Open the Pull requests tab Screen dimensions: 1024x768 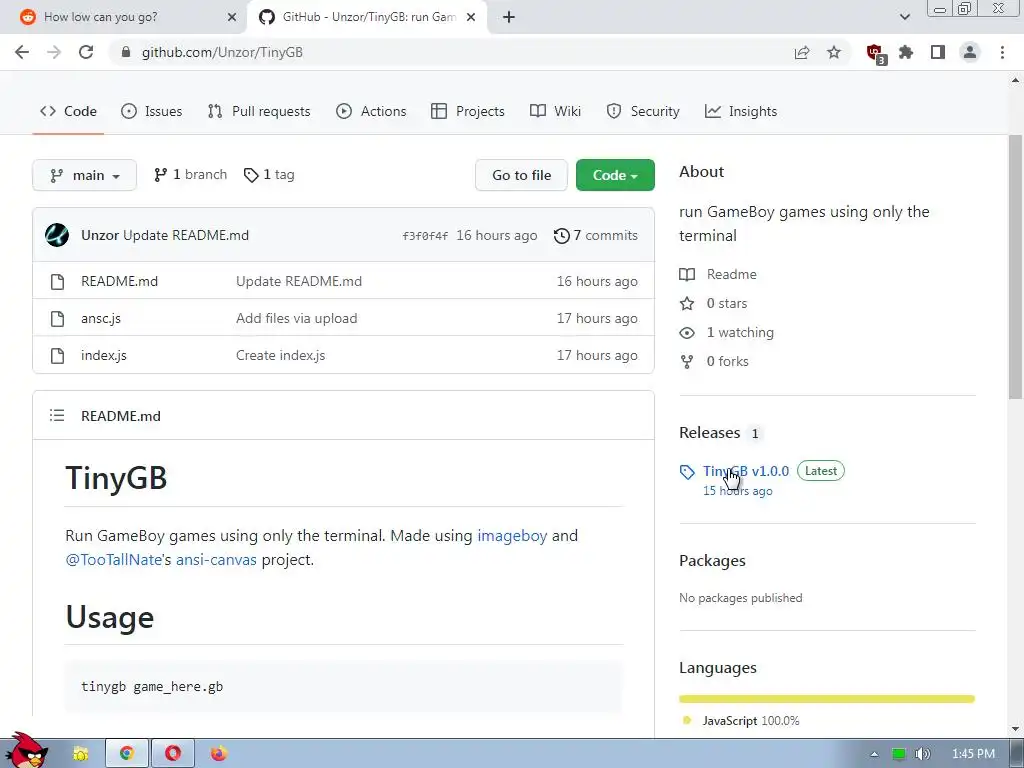coord(259,111)
